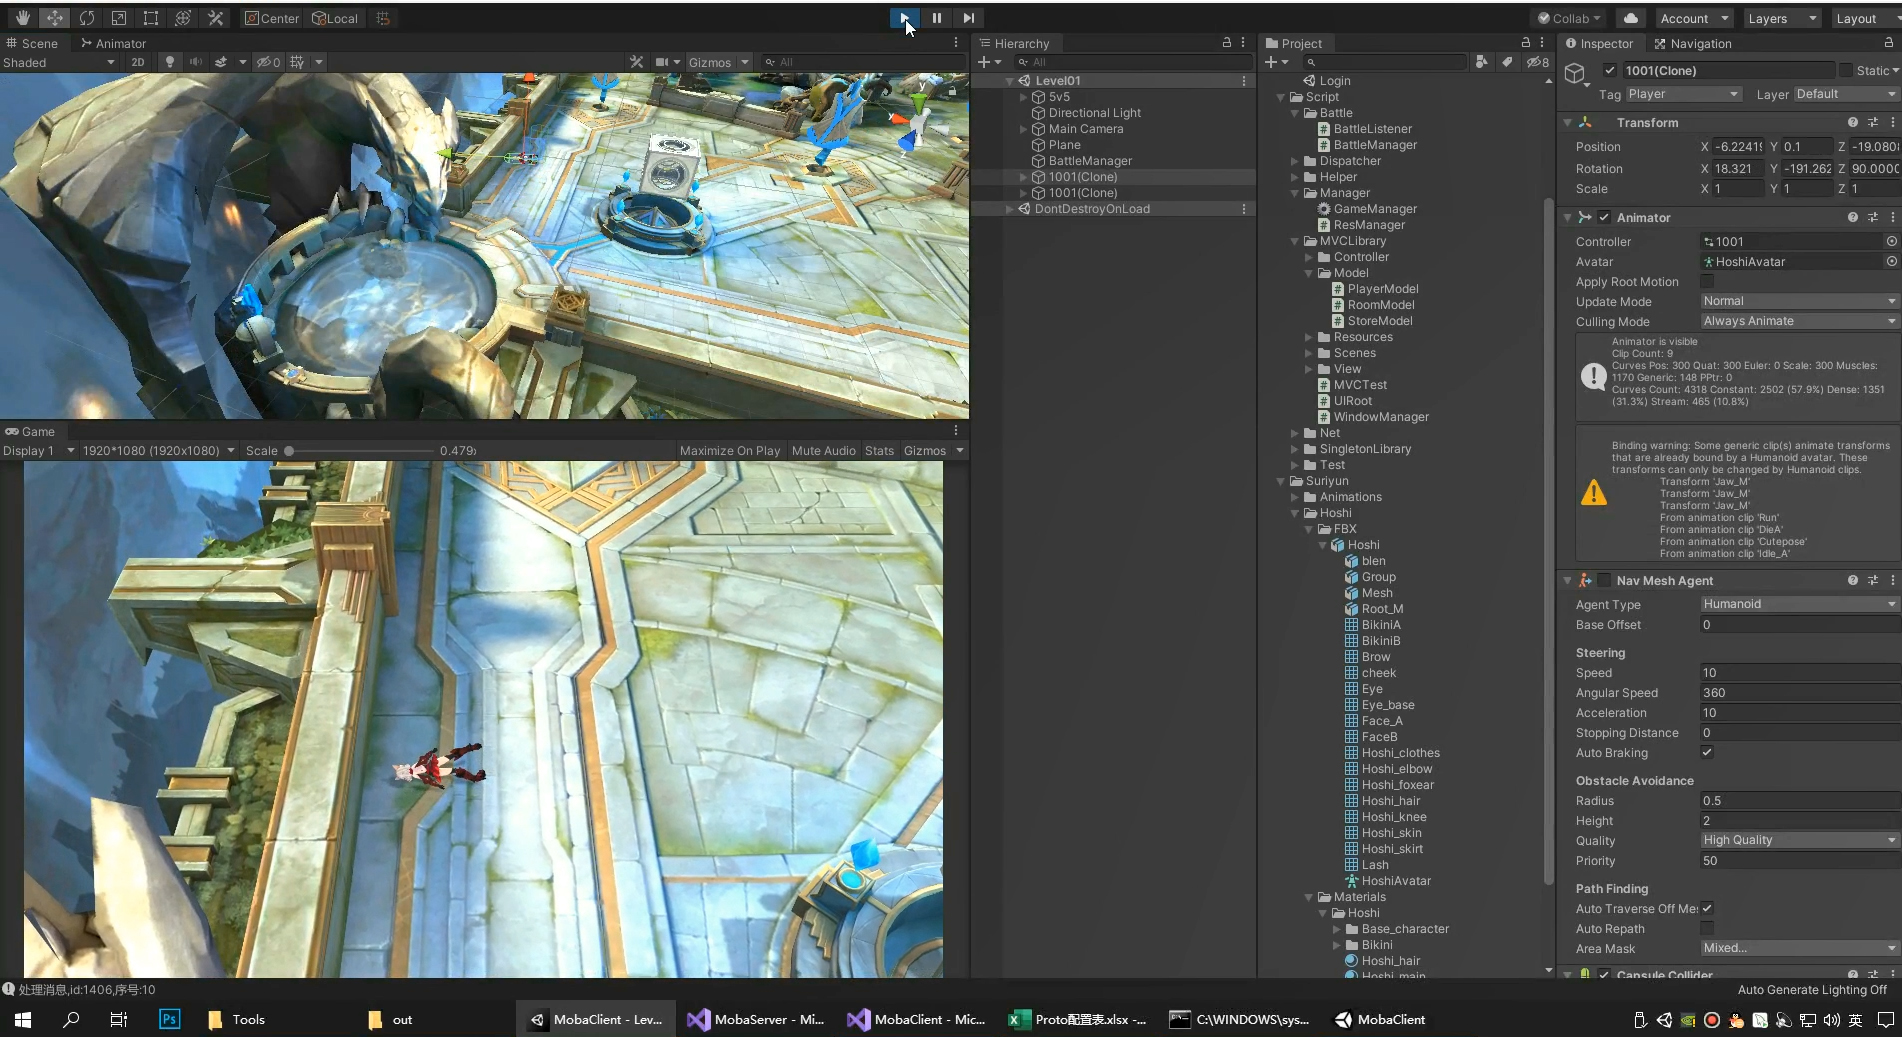Select the Hand tool in toolbar

22,18
